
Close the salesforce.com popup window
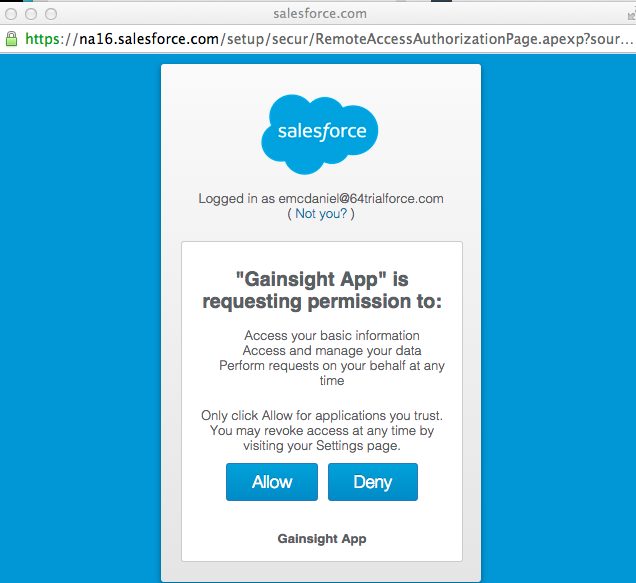[x=11, y=14]
